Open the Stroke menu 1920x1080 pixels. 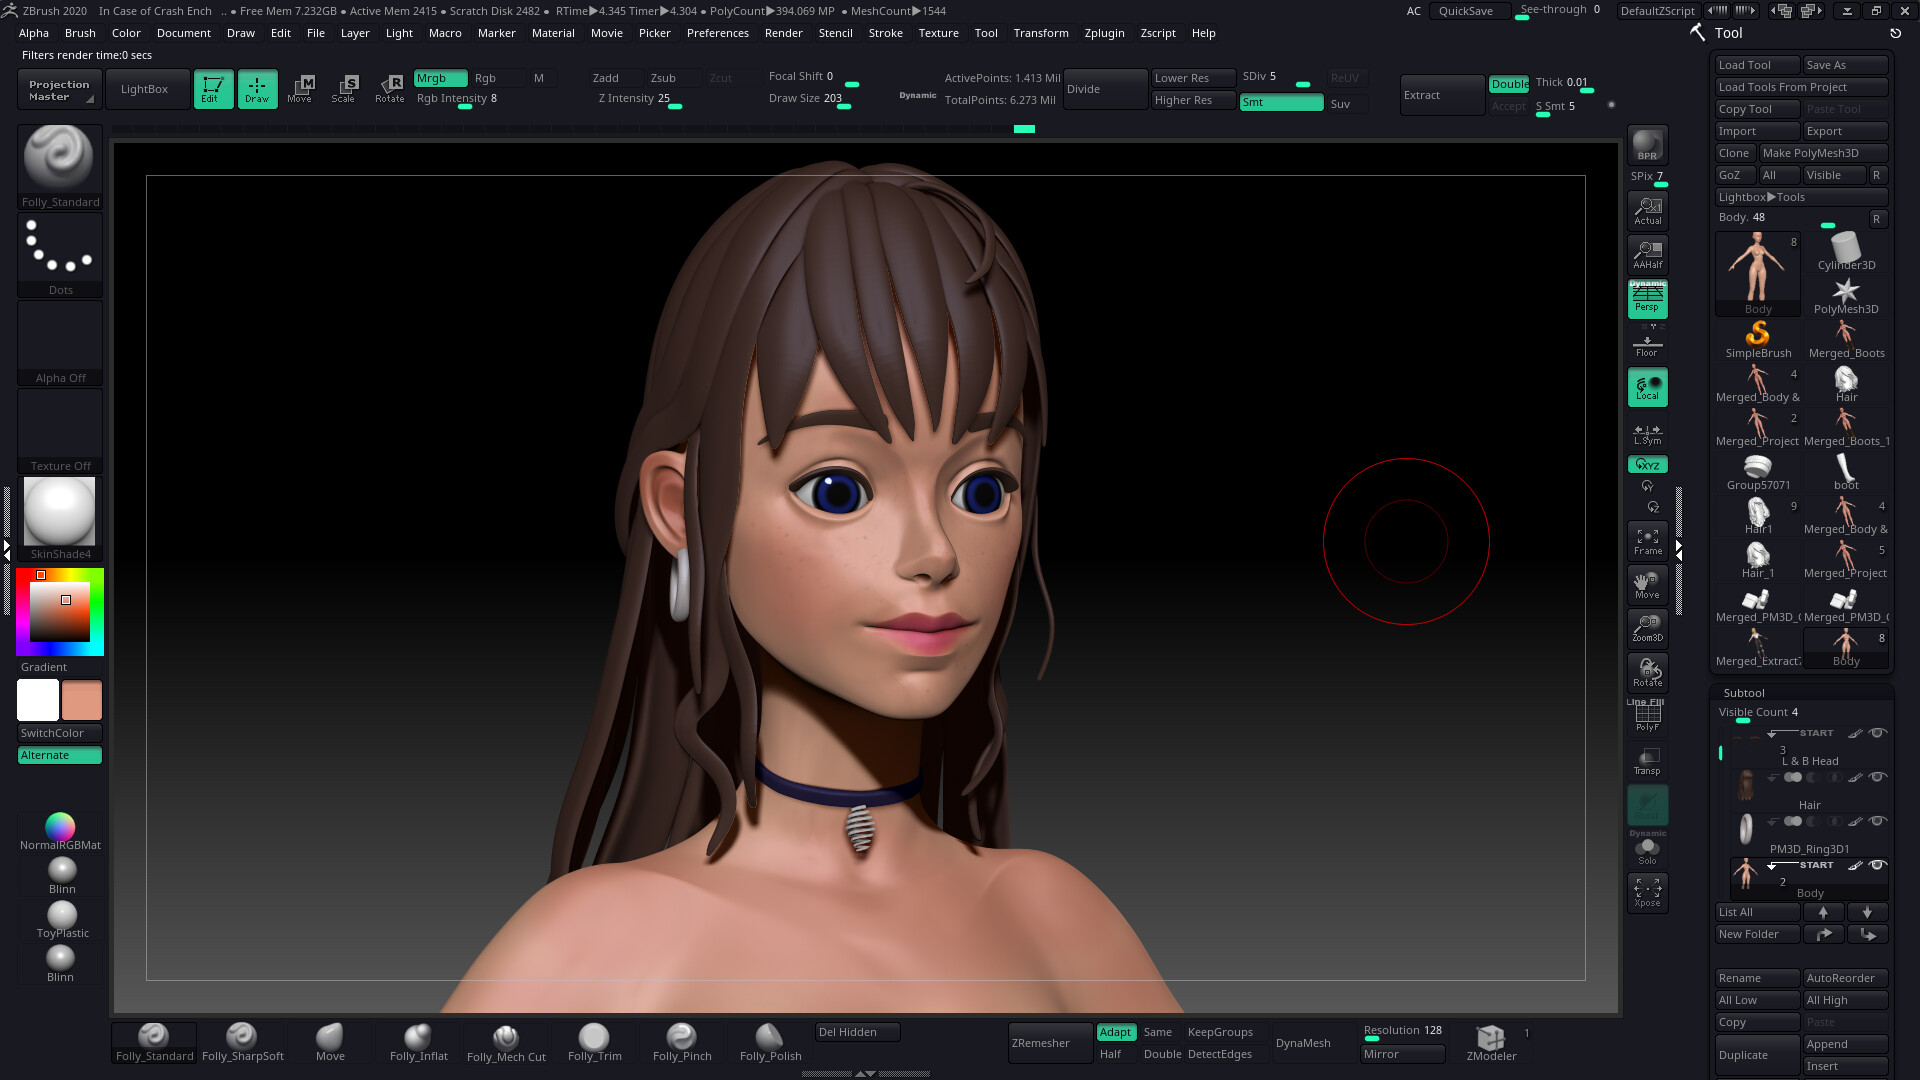[x=885, y=33]
